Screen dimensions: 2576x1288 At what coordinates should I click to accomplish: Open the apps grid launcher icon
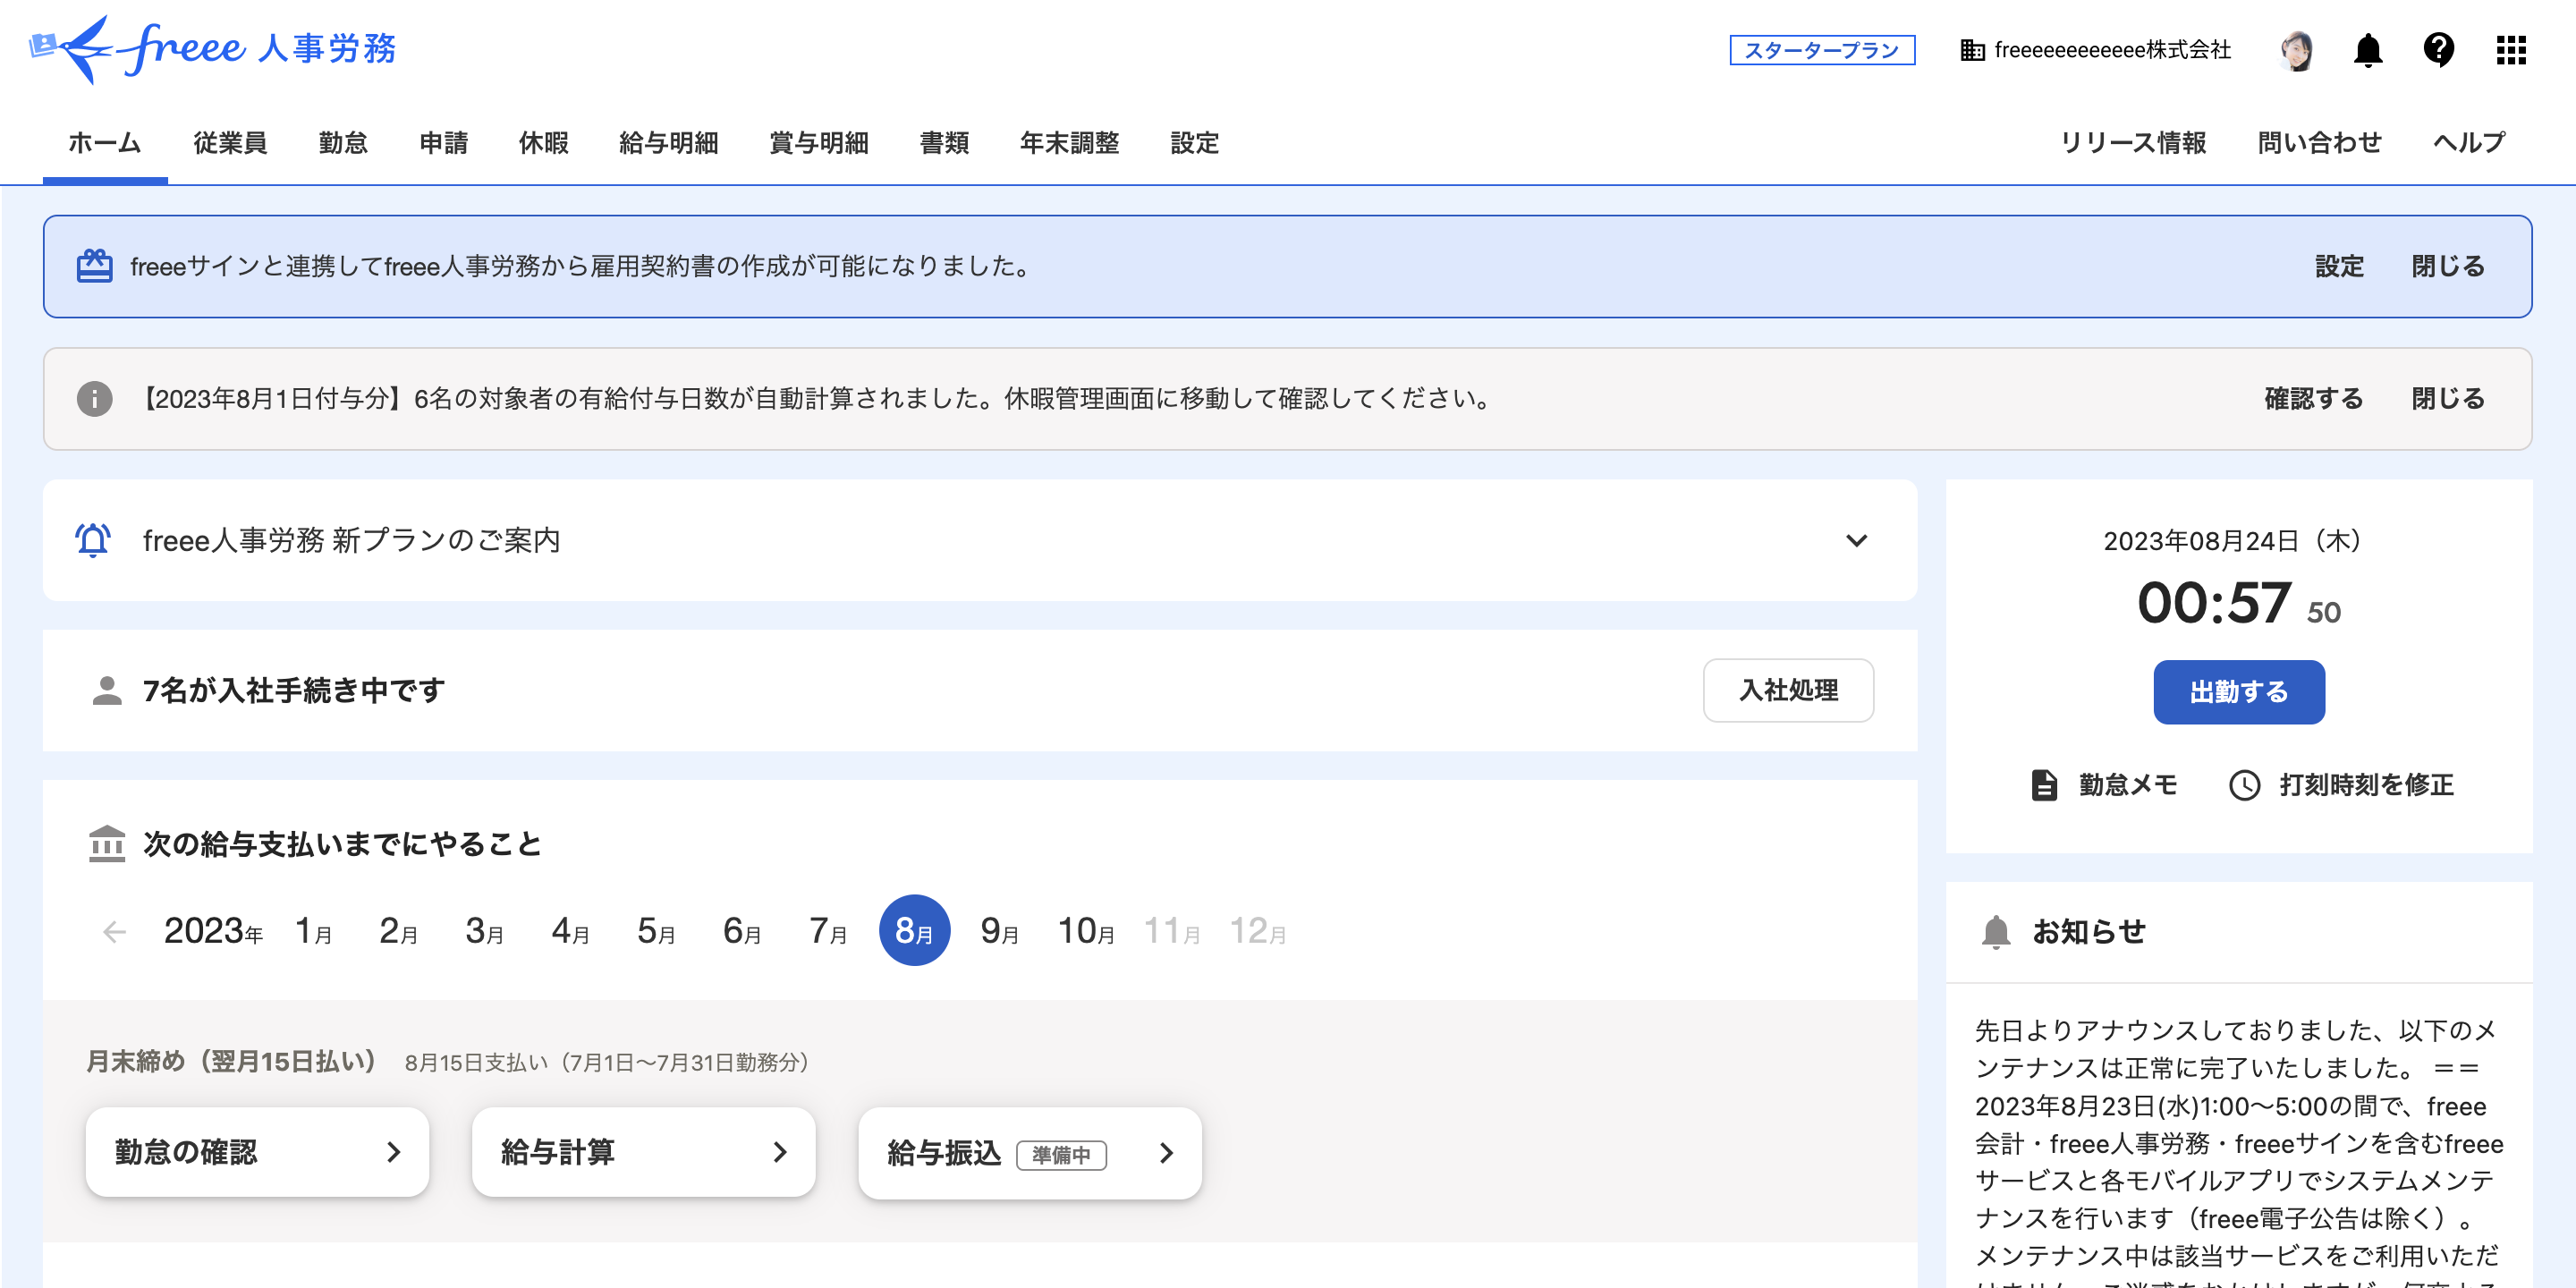(x=2510, y=50)
